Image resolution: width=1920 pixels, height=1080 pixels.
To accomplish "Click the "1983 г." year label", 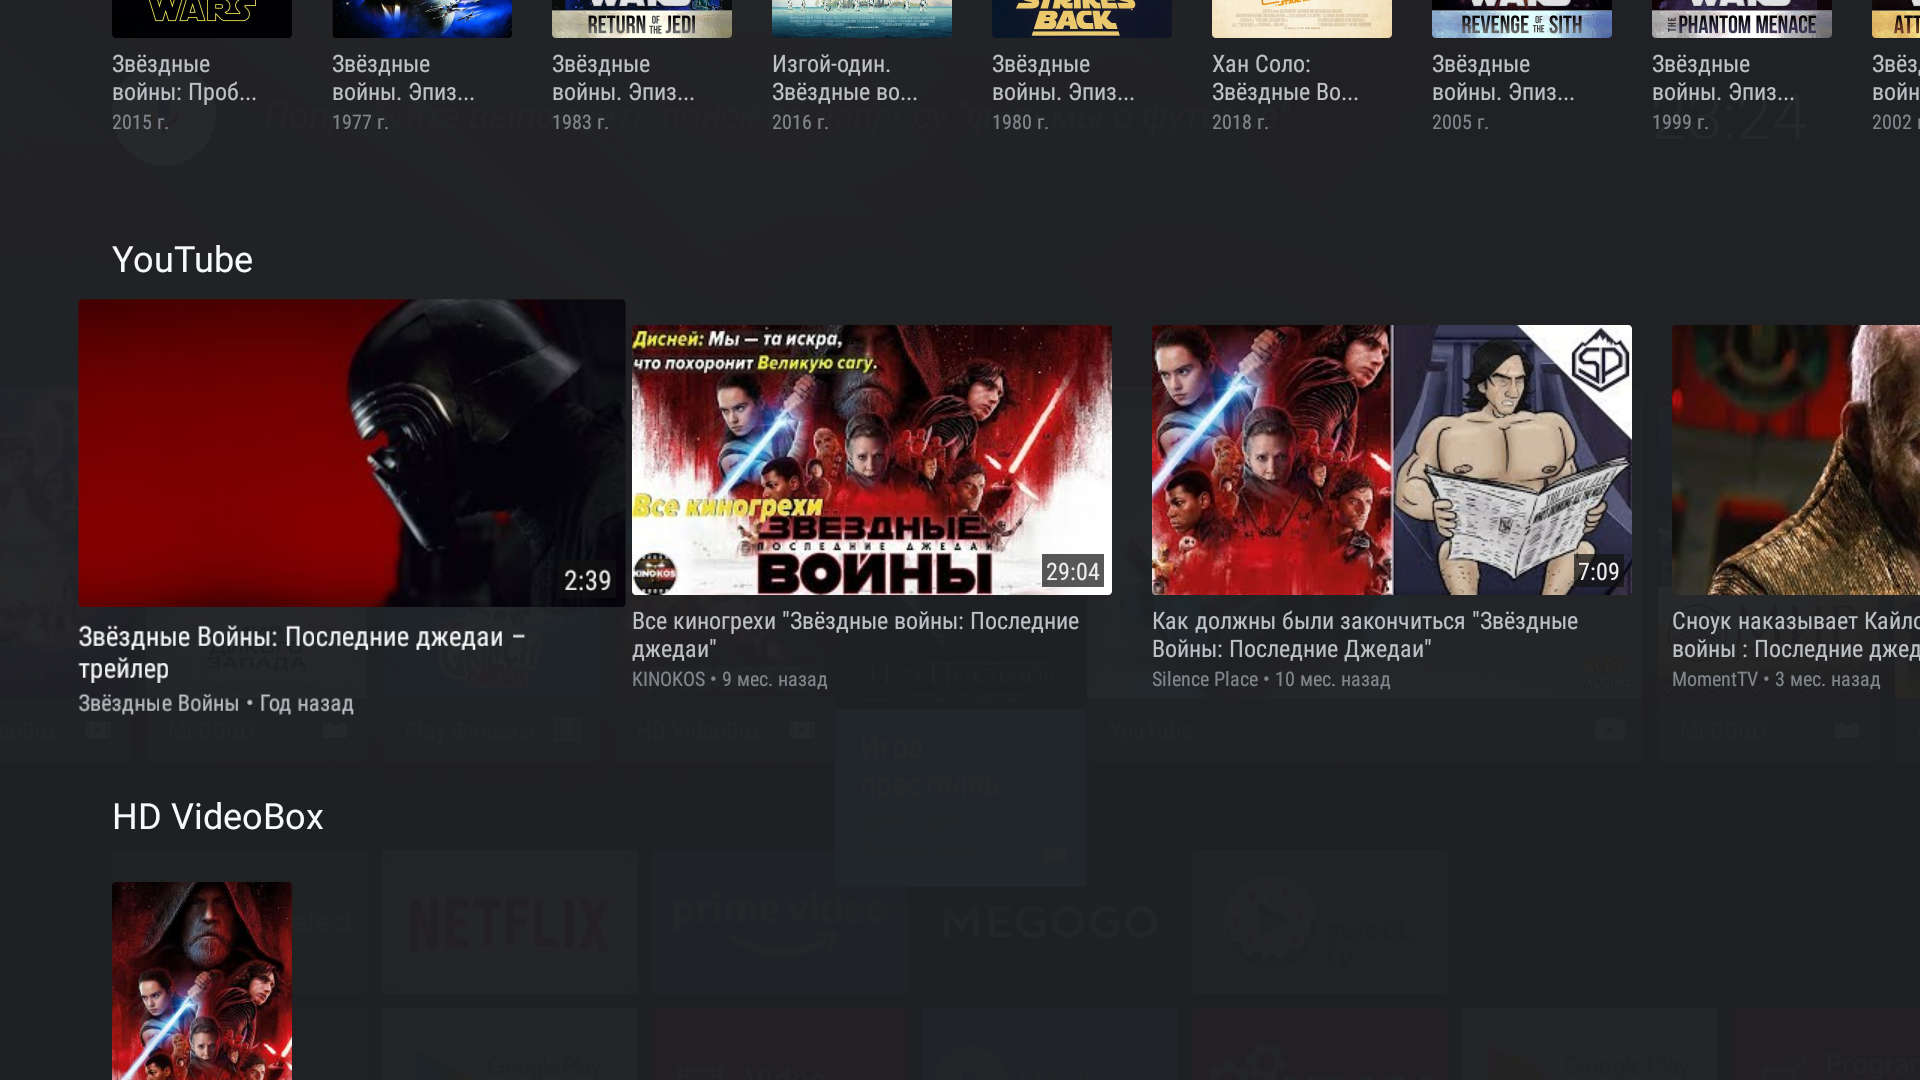I will coord(580,122).
